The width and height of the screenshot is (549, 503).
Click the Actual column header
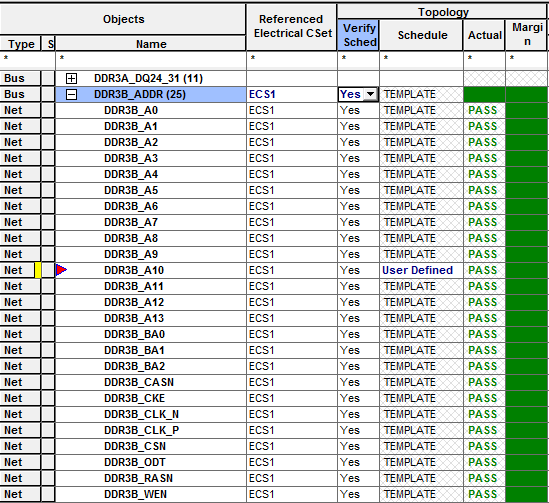point(484,35)
